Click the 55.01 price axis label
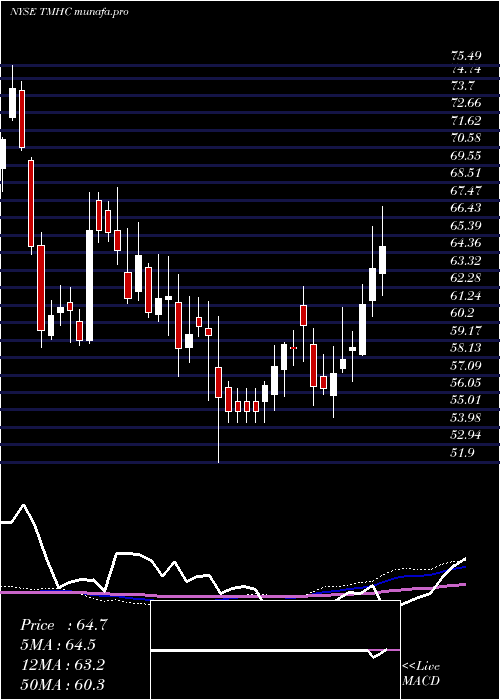Viewport: 500px width, 700px height. pyautogui.click(x=466, y=400)
